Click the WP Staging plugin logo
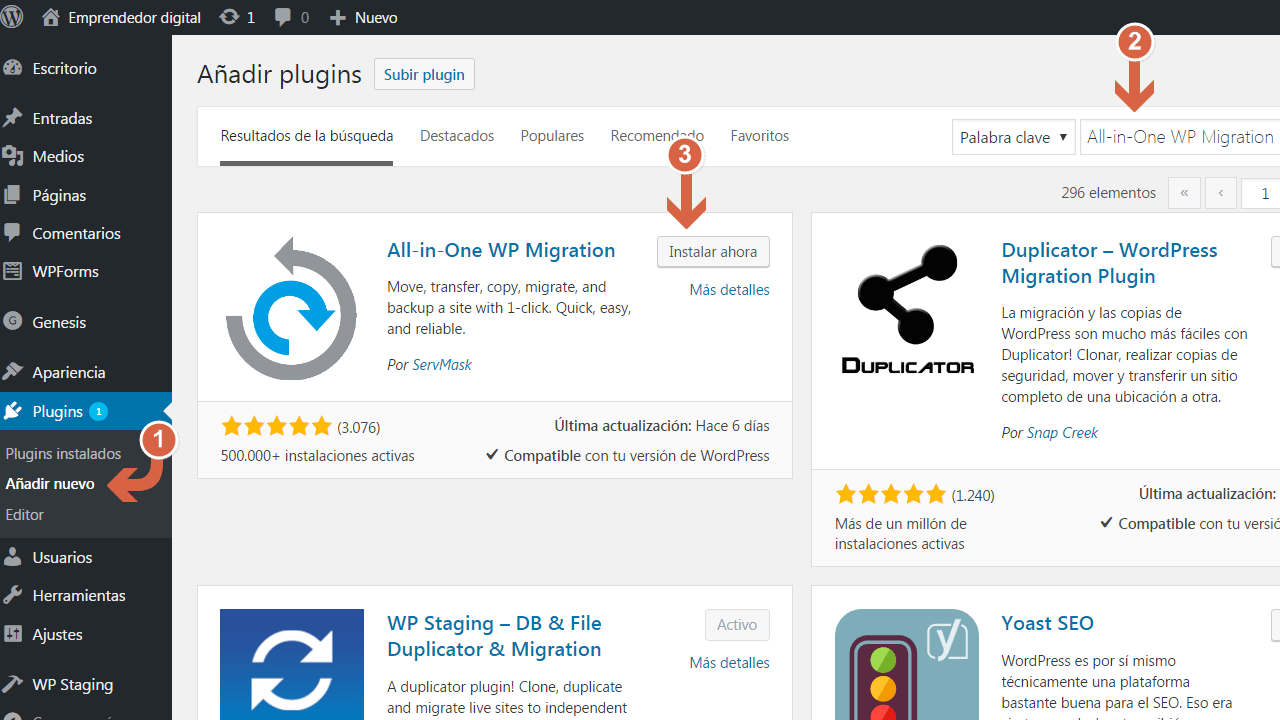The height and width of the screenshot is (720, 1280). coord(292,664)
